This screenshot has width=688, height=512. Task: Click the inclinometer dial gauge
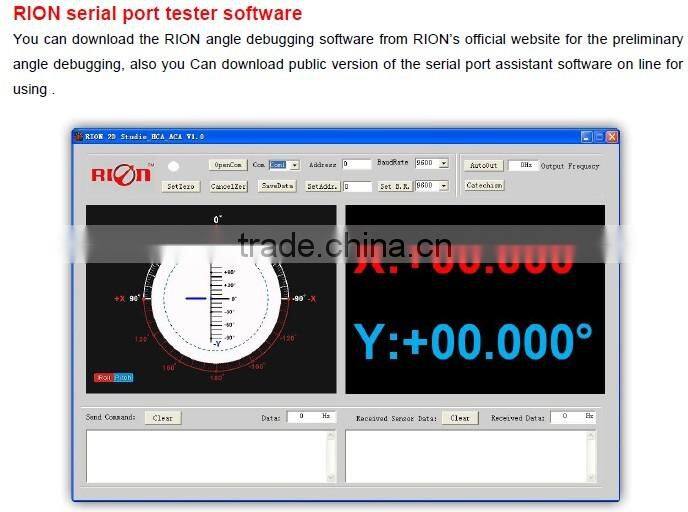[x=216, y=300]
